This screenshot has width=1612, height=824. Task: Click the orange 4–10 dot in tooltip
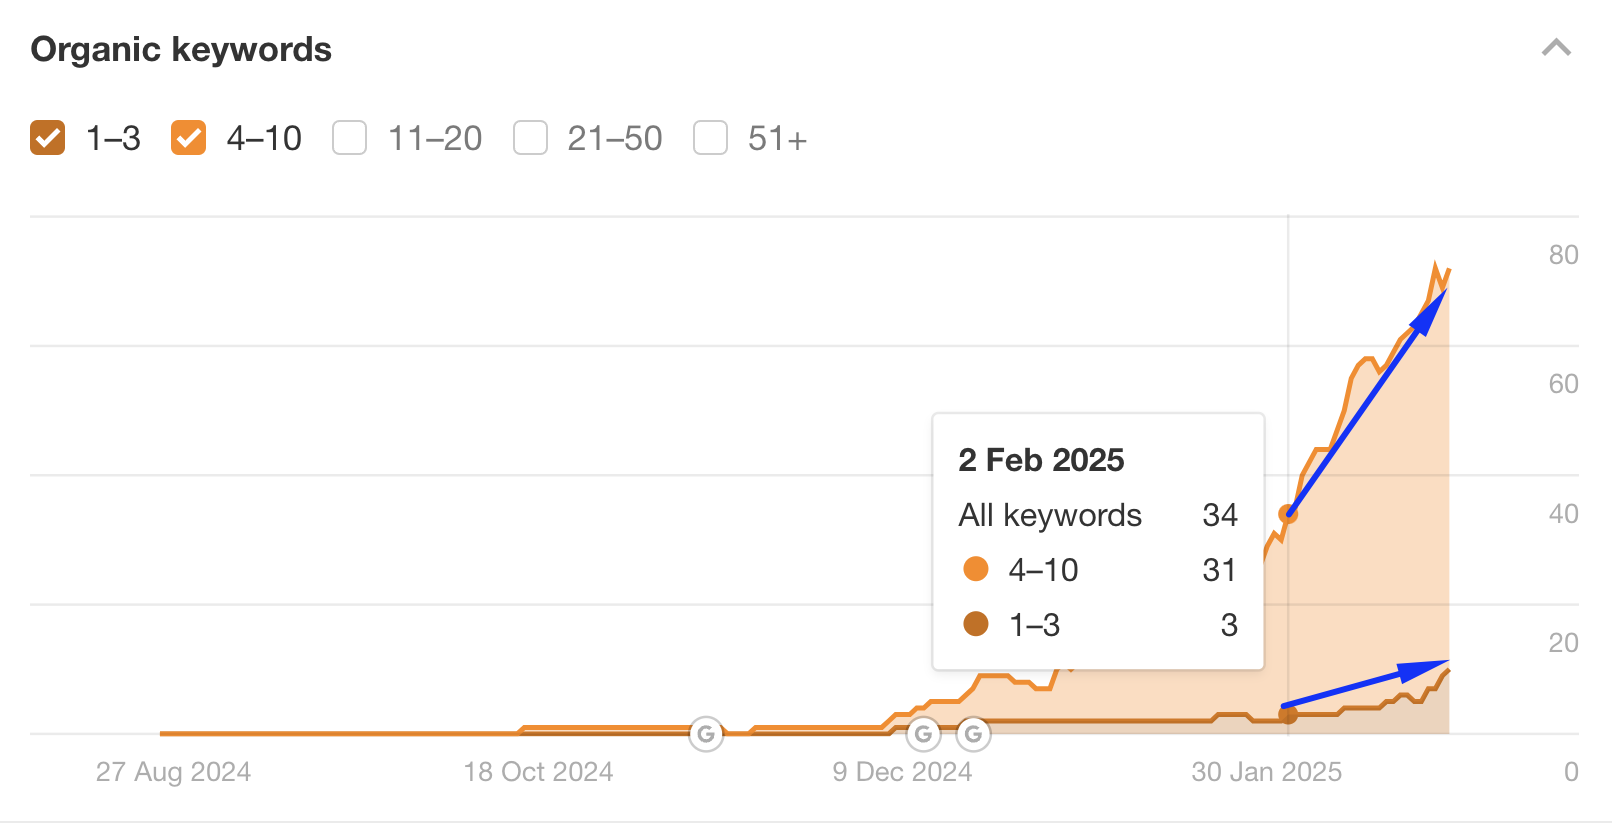click(975, 570)
